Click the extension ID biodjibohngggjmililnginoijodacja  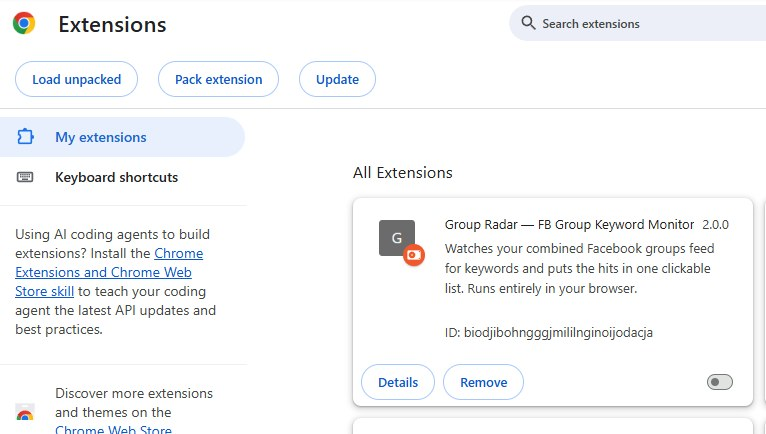point(558,333)
